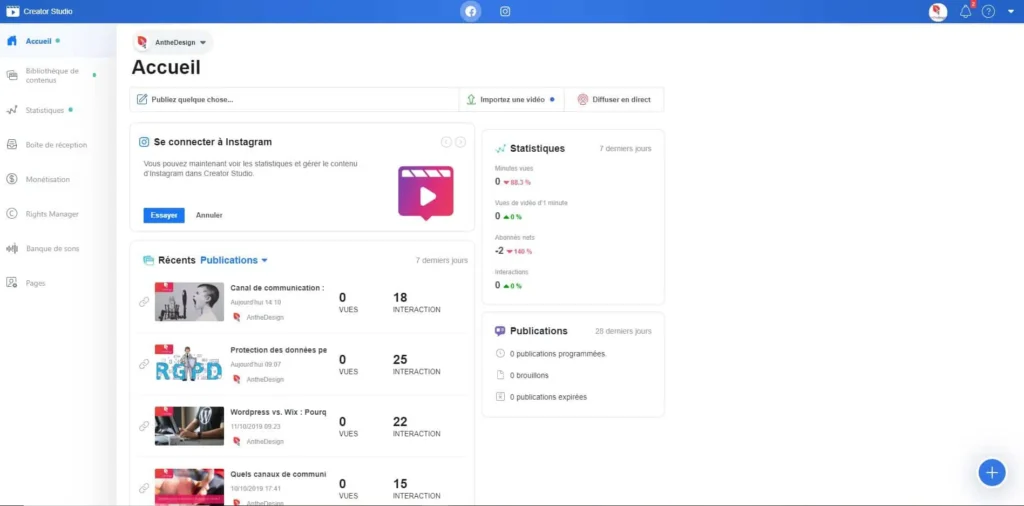Click Publiez quelque chose field
This screenshot has width=1024, height=506.
point(295,100)
